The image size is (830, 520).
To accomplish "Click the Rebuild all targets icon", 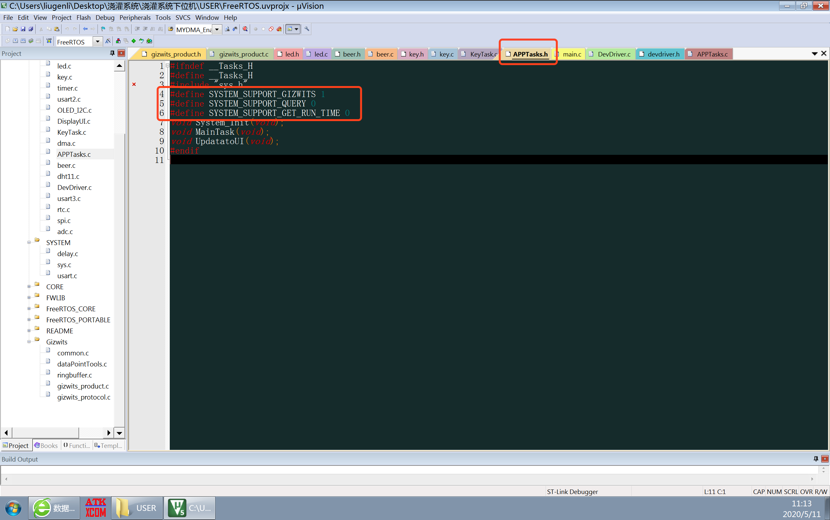I will pos(23,41).
